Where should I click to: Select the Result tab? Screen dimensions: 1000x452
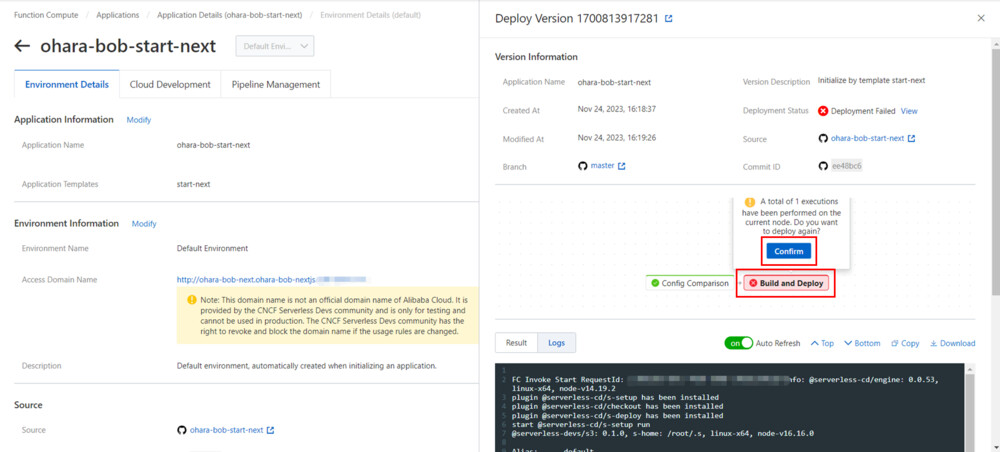click(516, 343)
